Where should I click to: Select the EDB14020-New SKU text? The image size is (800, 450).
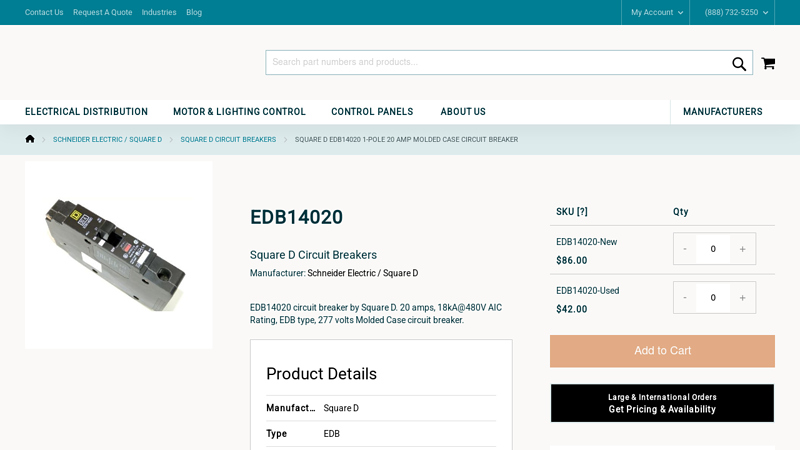(x=586, y=242)
